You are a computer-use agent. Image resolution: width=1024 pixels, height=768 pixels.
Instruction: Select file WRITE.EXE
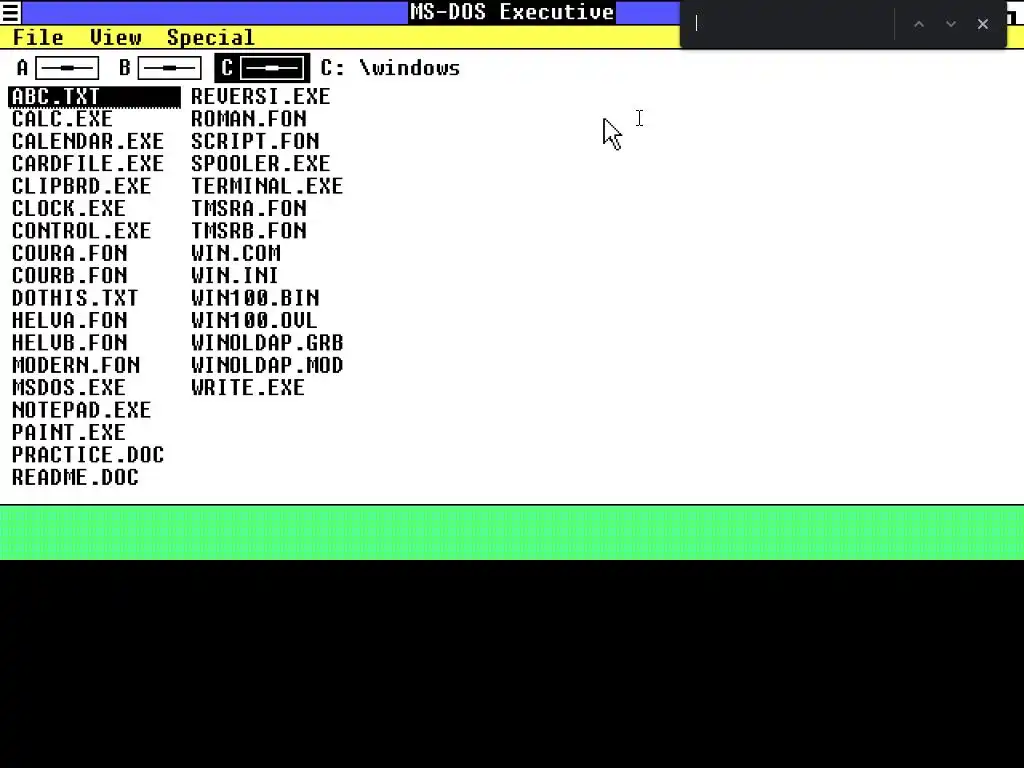click(248, 387)
